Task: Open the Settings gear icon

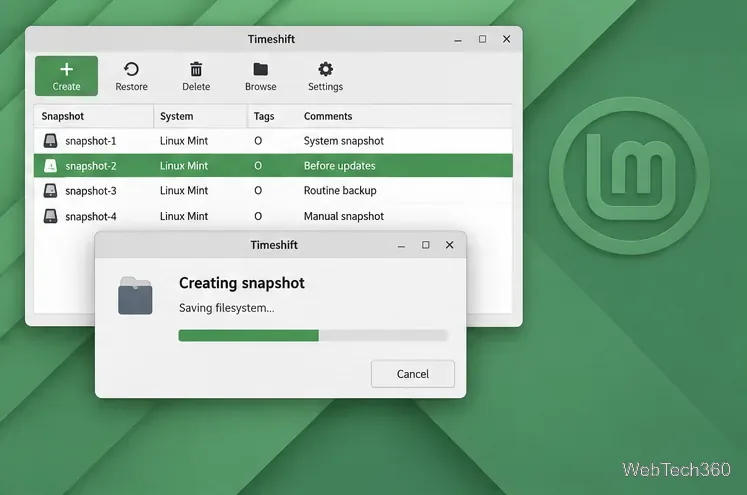Action: click(x=325, y=69)
